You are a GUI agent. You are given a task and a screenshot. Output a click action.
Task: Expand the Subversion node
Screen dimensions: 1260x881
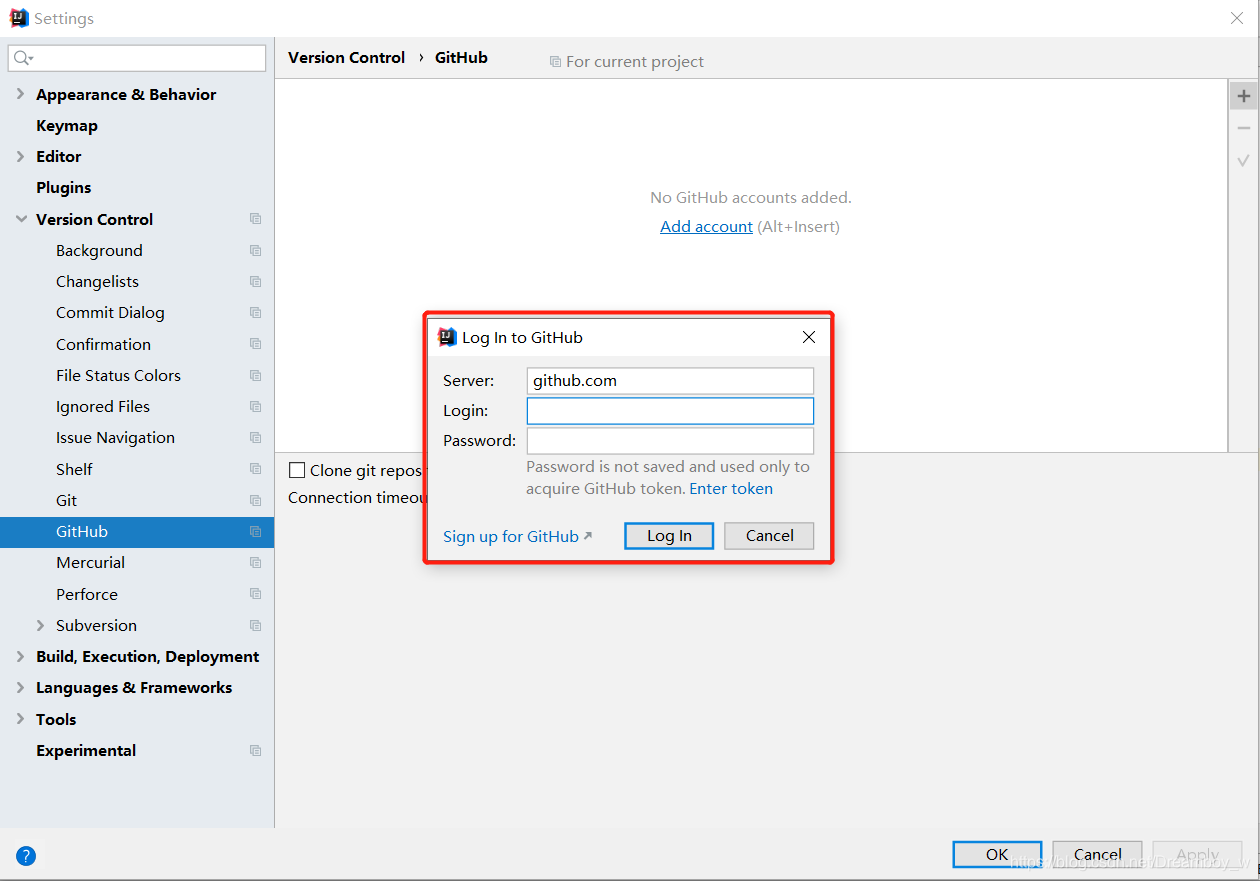point(41,625)
